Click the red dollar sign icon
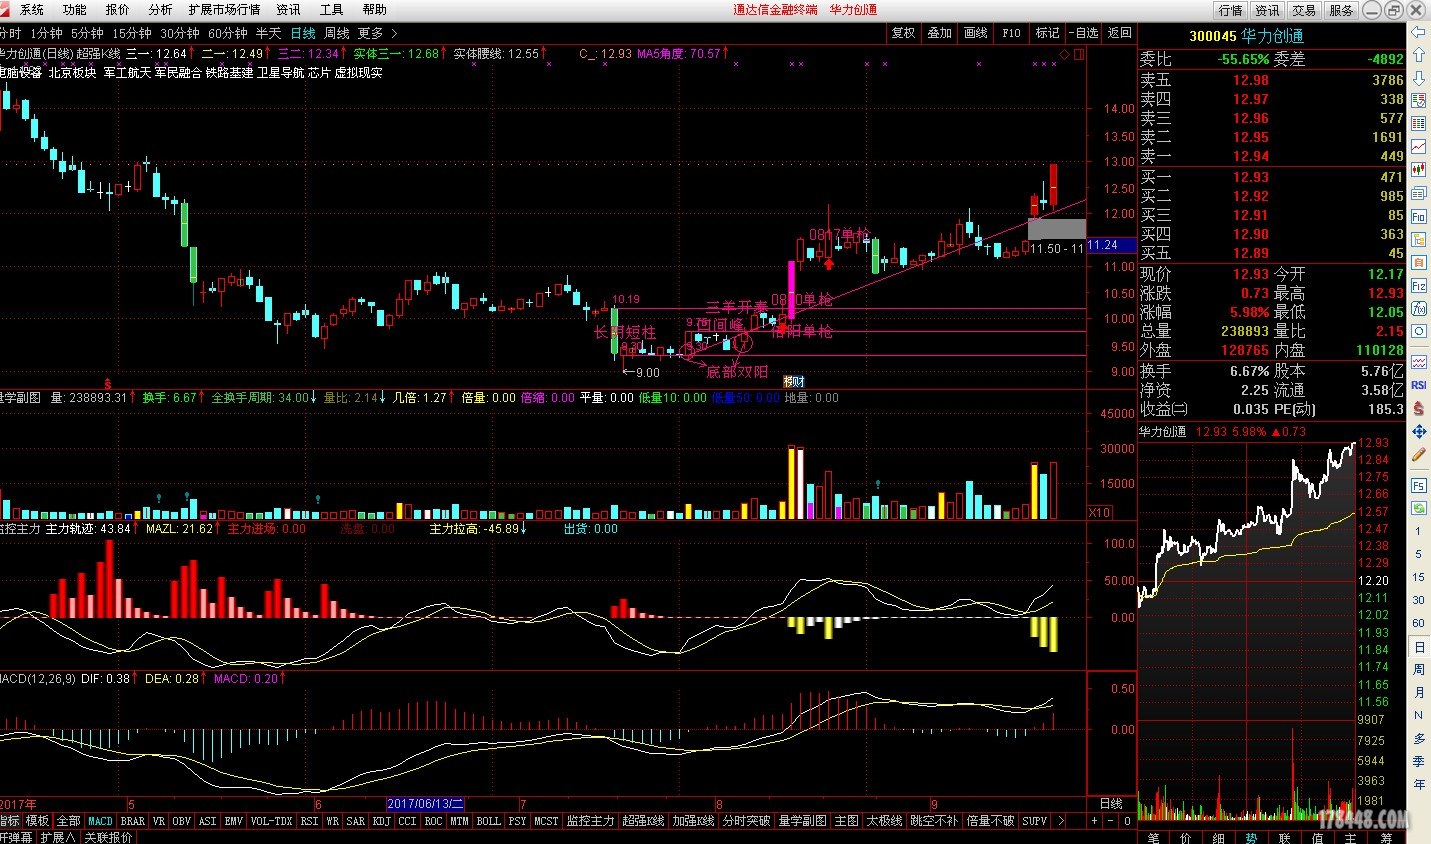 (x=1418, y=408)
